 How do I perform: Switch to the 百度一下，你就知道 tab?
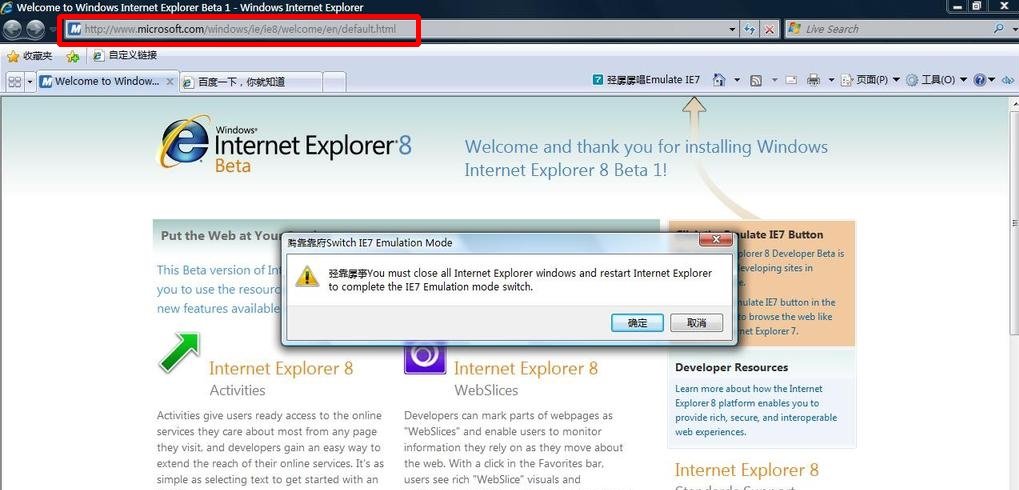pos(250,81)
